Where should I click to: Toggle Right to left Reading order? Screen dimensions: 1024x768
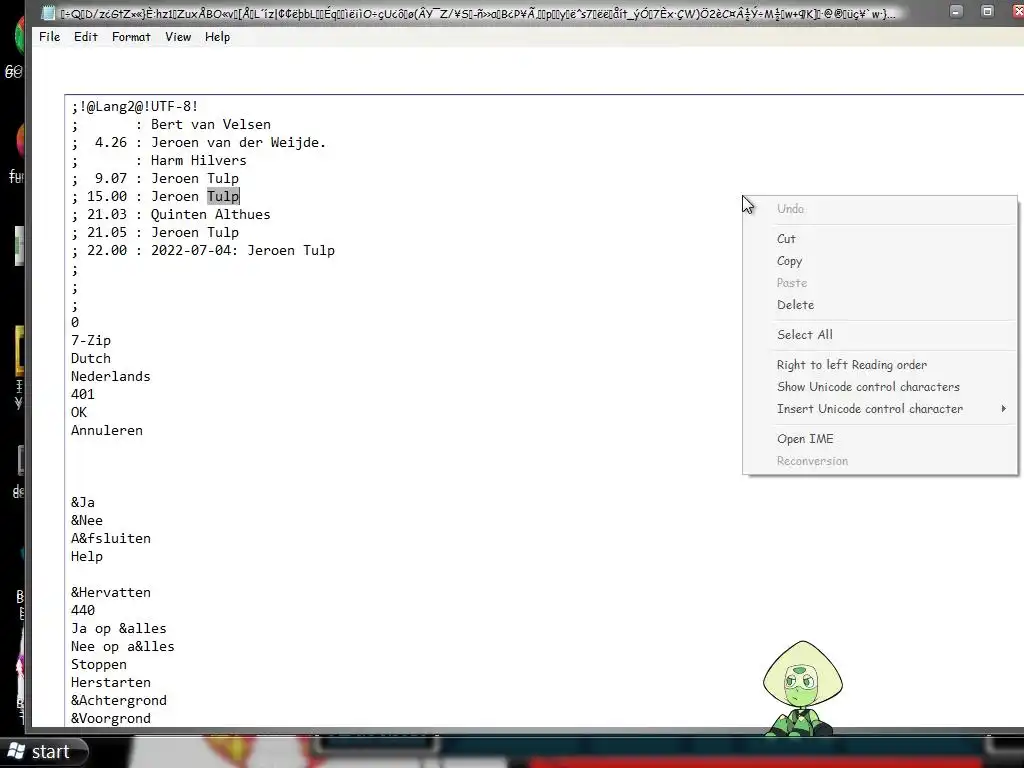point(852,365)
